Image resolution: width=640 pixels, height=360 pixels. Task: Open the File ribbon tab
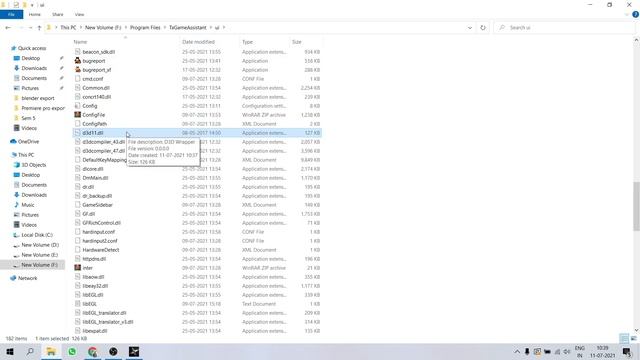(x=11, y=14)
